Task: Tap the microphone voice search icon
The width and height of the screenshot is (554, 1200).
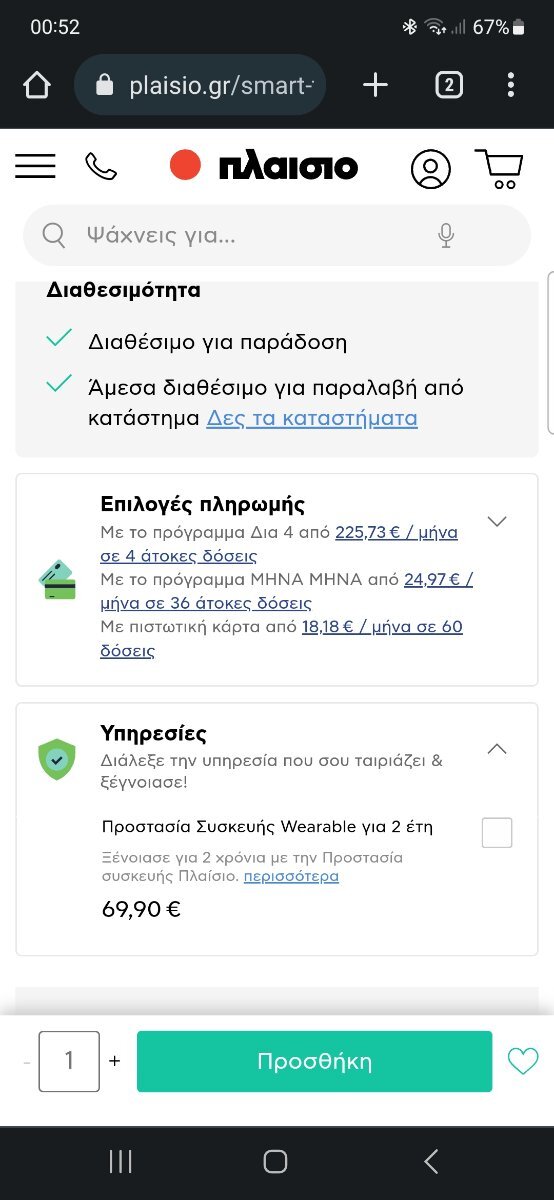Action: pyautogui.click(x=446, y=236)
